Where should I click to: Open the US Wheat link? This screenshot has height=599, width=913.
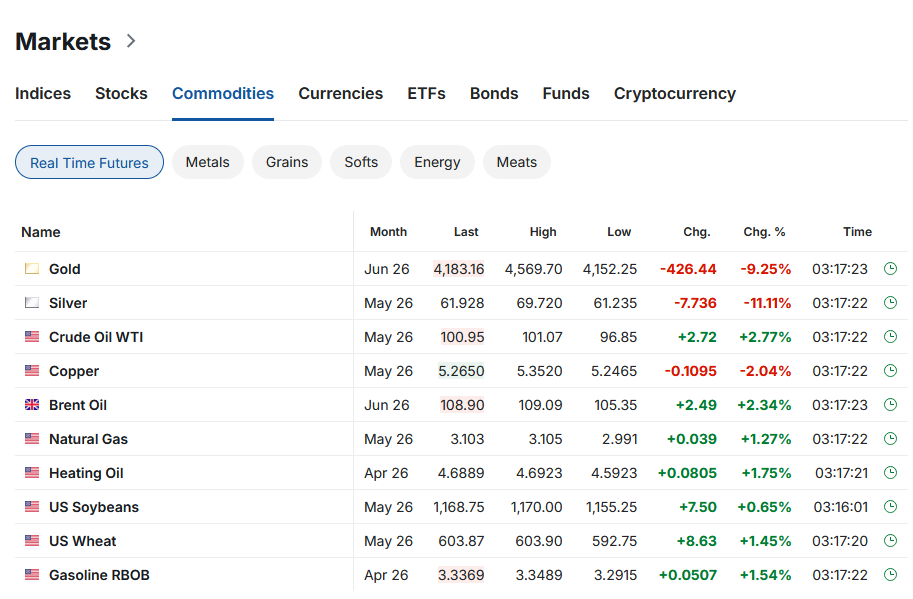pyautogui.click(x=83, y=541)
